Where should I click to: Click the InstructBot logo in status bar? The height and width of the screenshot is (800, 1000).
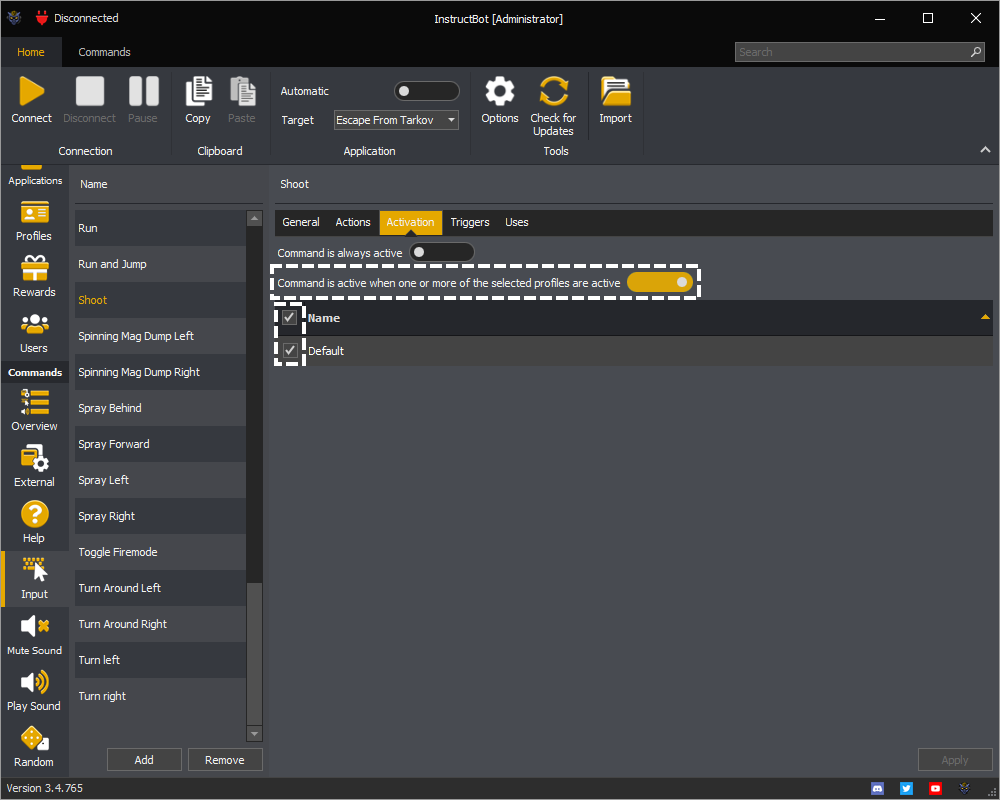point(964,789)
